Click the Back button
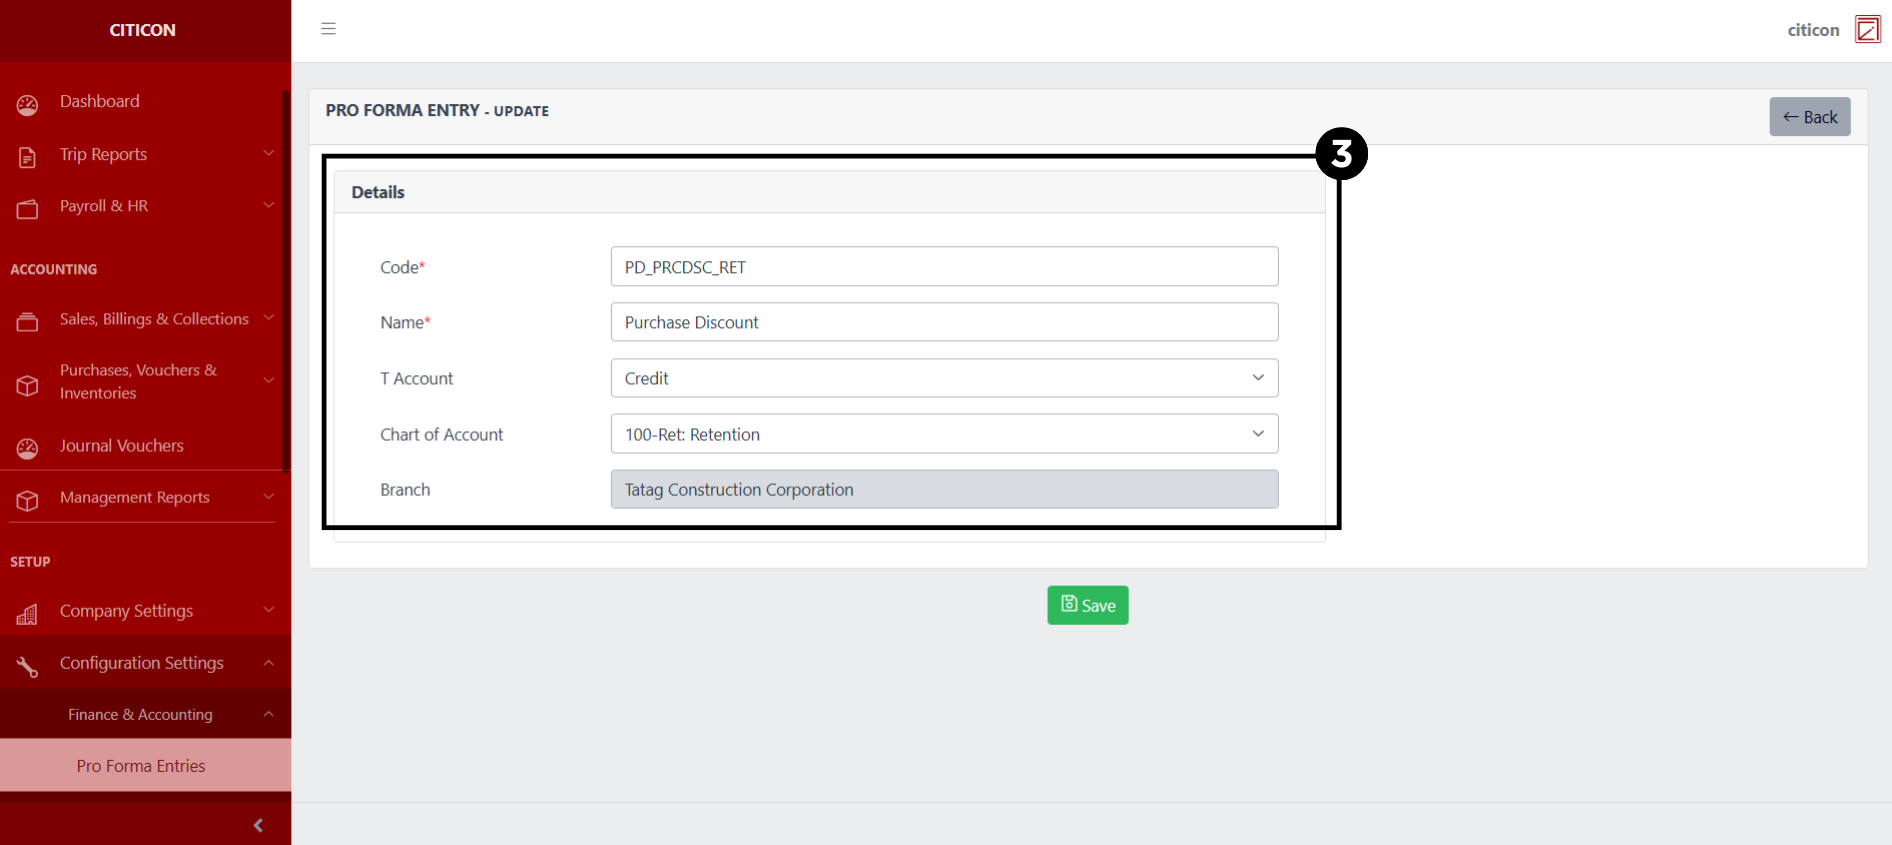Screen dimensions: 1892x845 [x=1810, y=117]
